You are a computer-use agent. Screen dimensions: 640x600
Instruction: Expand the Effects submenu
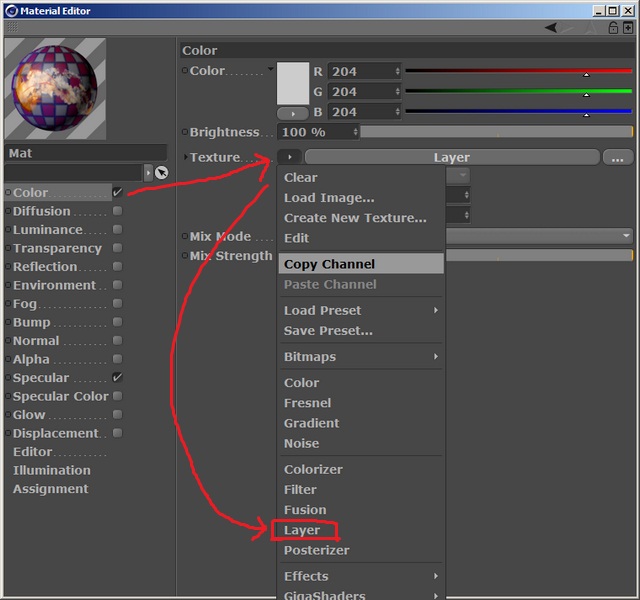coord(361,576)
